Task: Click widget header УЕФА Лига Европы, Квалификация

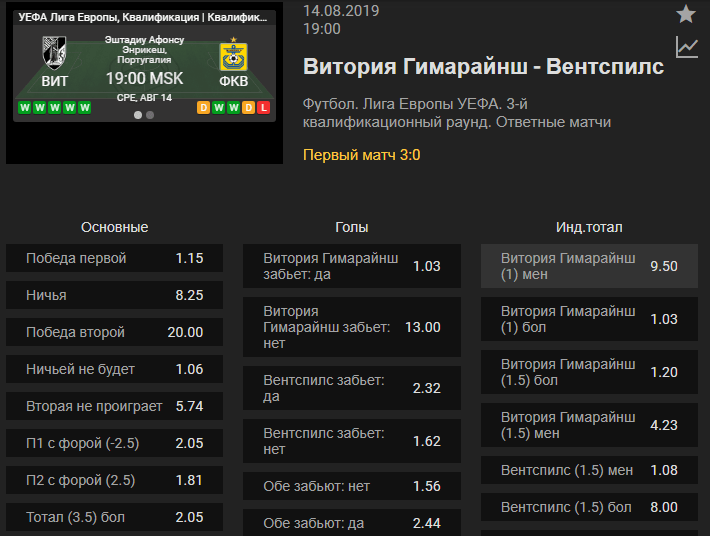Action: pyautogui.click(x=143, y=18)
